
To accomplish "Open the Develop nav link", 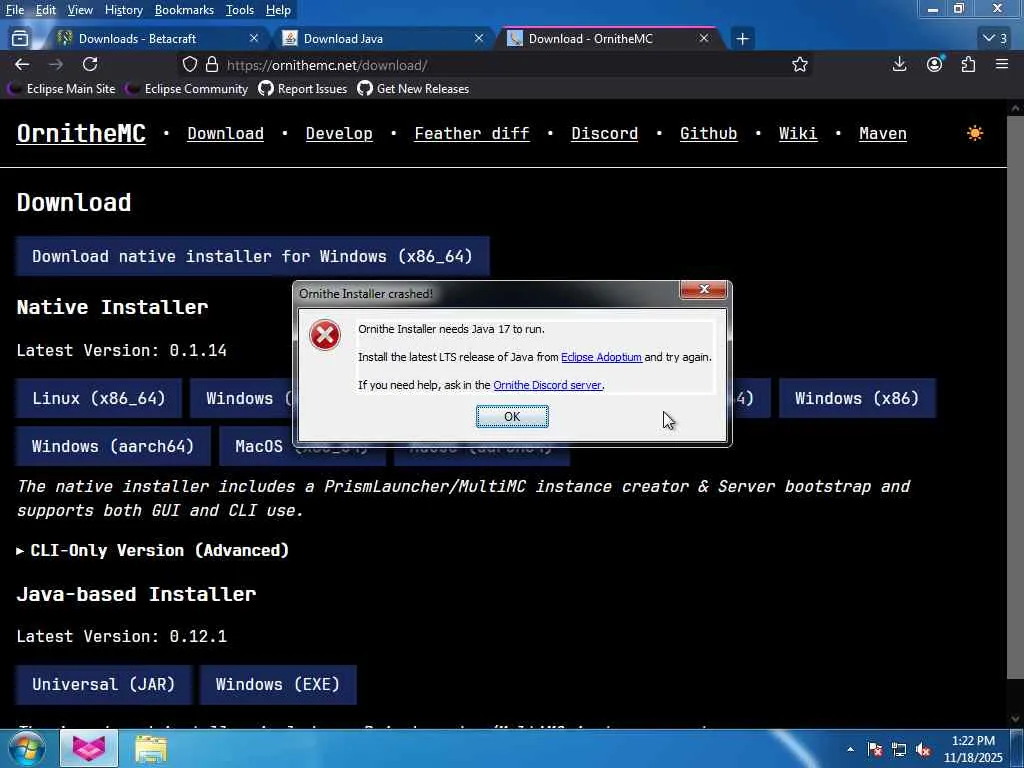I will click(339, 133).
